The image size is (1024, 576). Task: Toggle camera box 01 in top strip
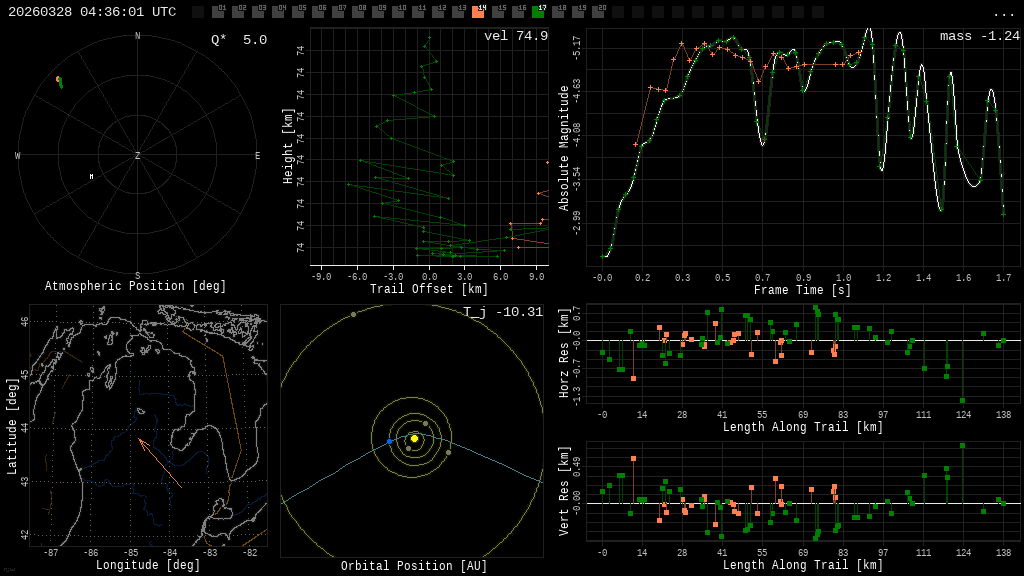coord(218,12)
